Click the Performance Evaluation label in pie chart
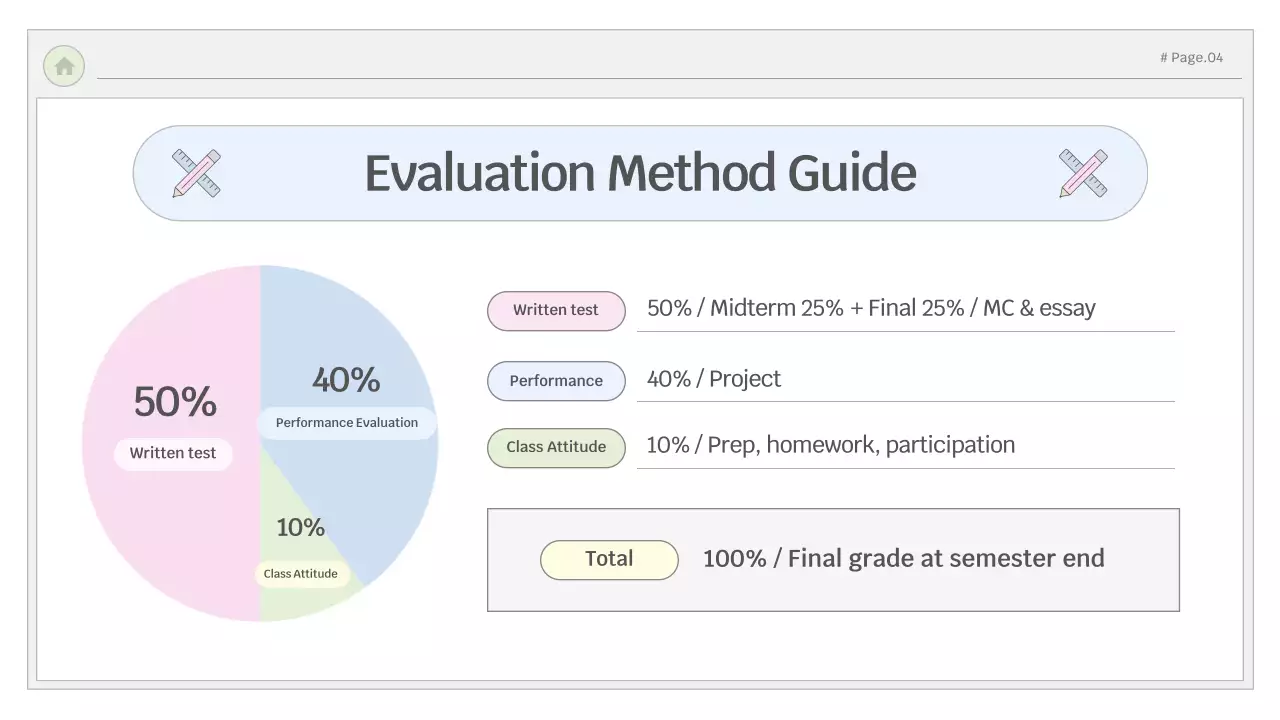 tap(347, 423)
